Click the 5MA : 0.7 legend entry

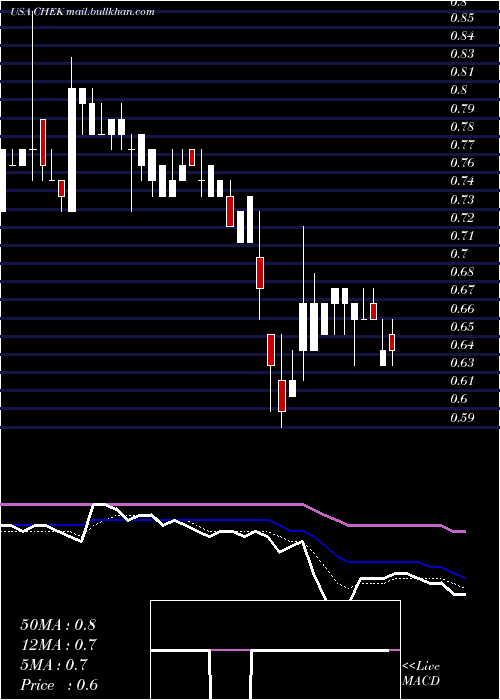click(54, 665)
